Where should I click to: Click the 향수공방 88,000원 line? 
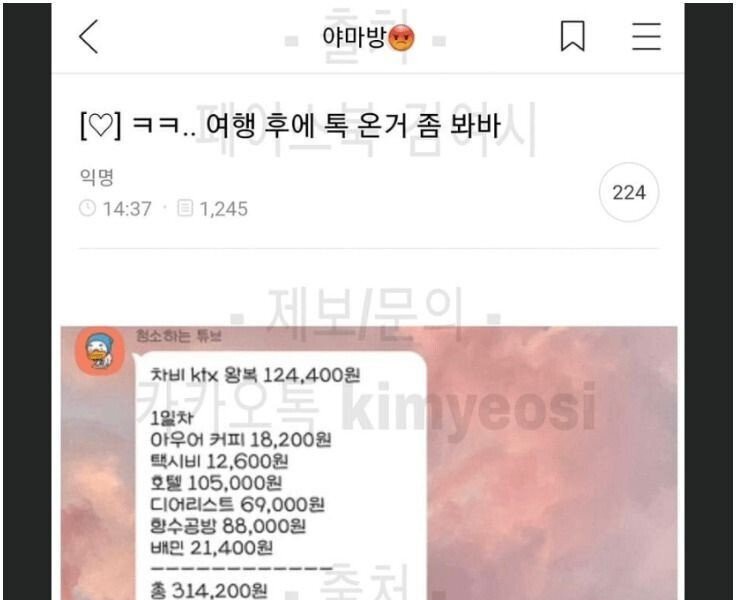tap(228, 526)
